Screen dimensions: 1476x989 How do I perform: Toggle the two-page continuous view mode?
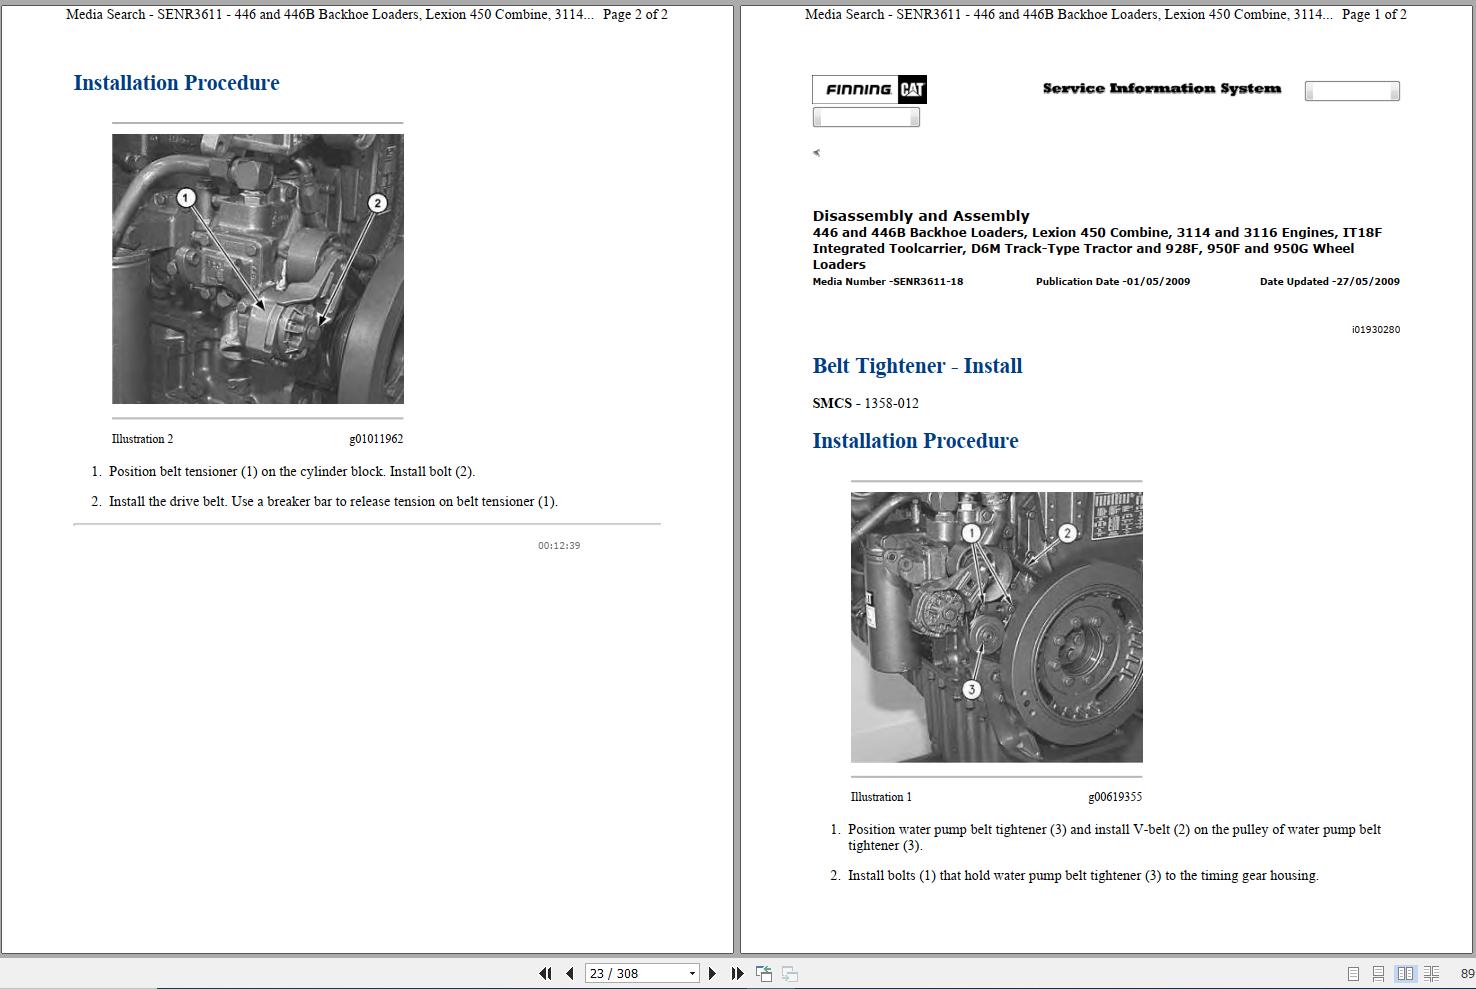coord(1431,972)
